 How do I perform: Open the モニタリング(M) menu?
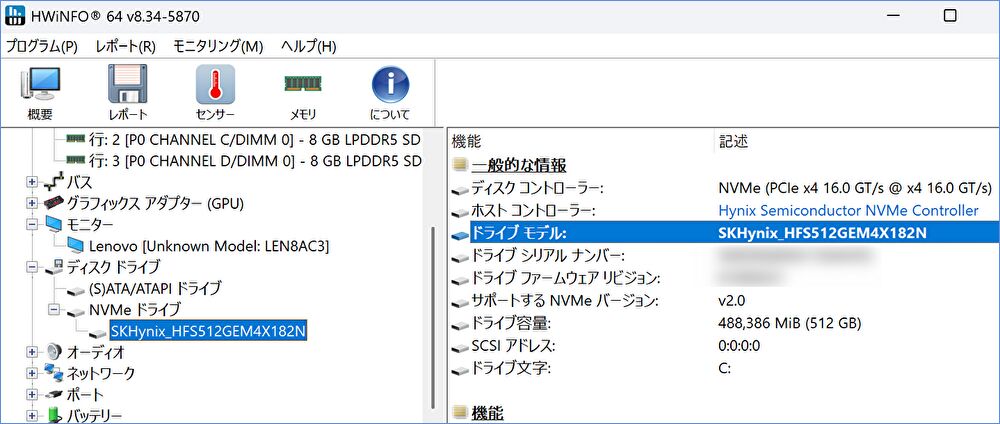point(218,46)
